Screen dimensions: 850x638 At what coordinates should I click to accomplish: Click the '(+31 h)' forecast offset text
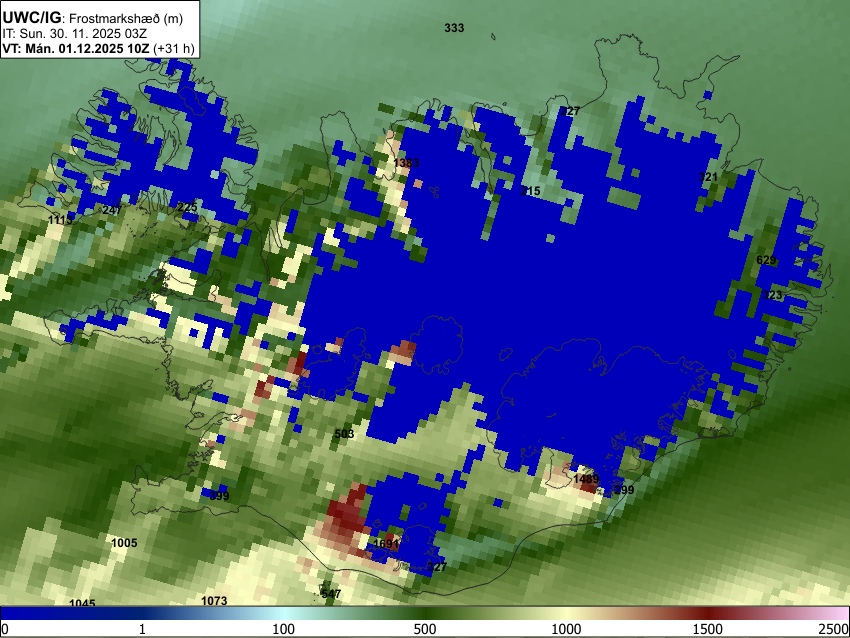[x=174, y=48]
